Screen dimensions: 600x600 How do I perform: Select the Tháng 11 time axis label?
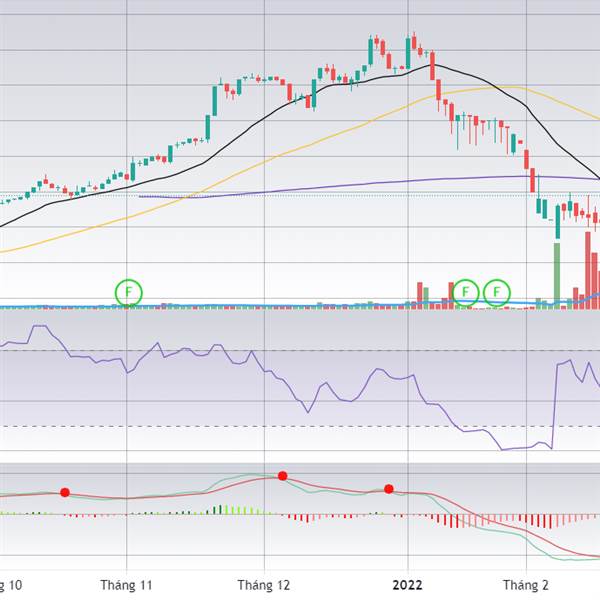coord(126,585)
